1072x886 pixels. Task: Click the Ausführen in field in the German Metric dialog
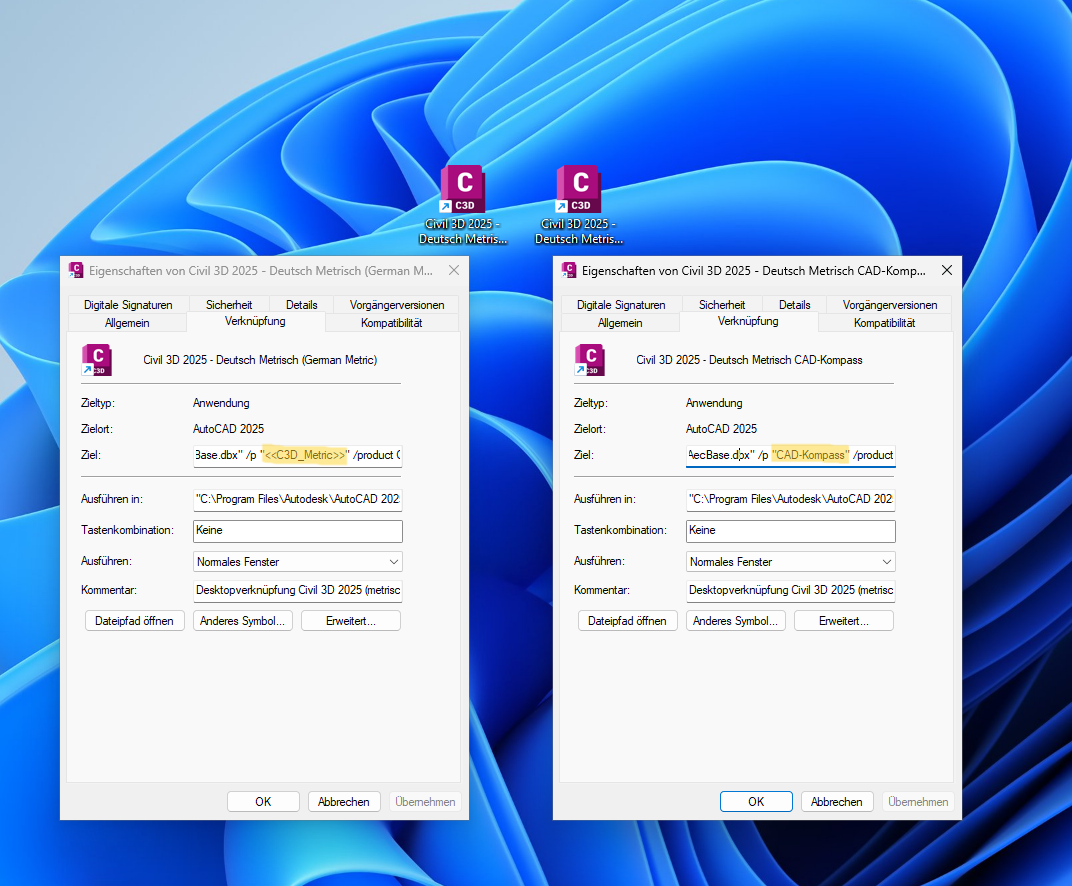click(298, 499)
